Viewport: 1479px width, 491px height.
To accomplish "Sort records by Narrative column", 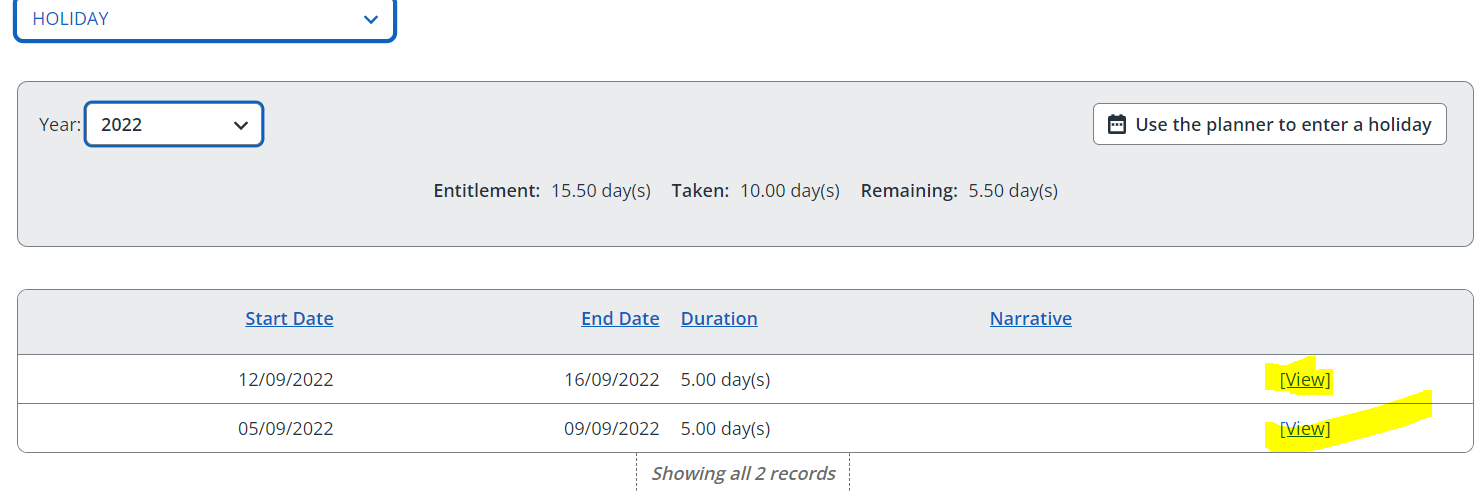I will (x=1030, y=318).
